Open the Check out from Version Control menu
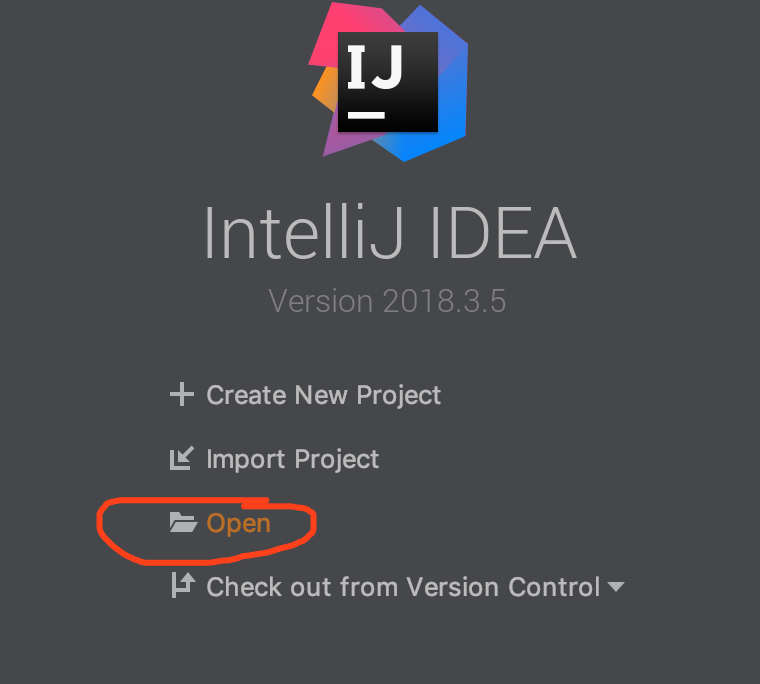 pos(403,587)
